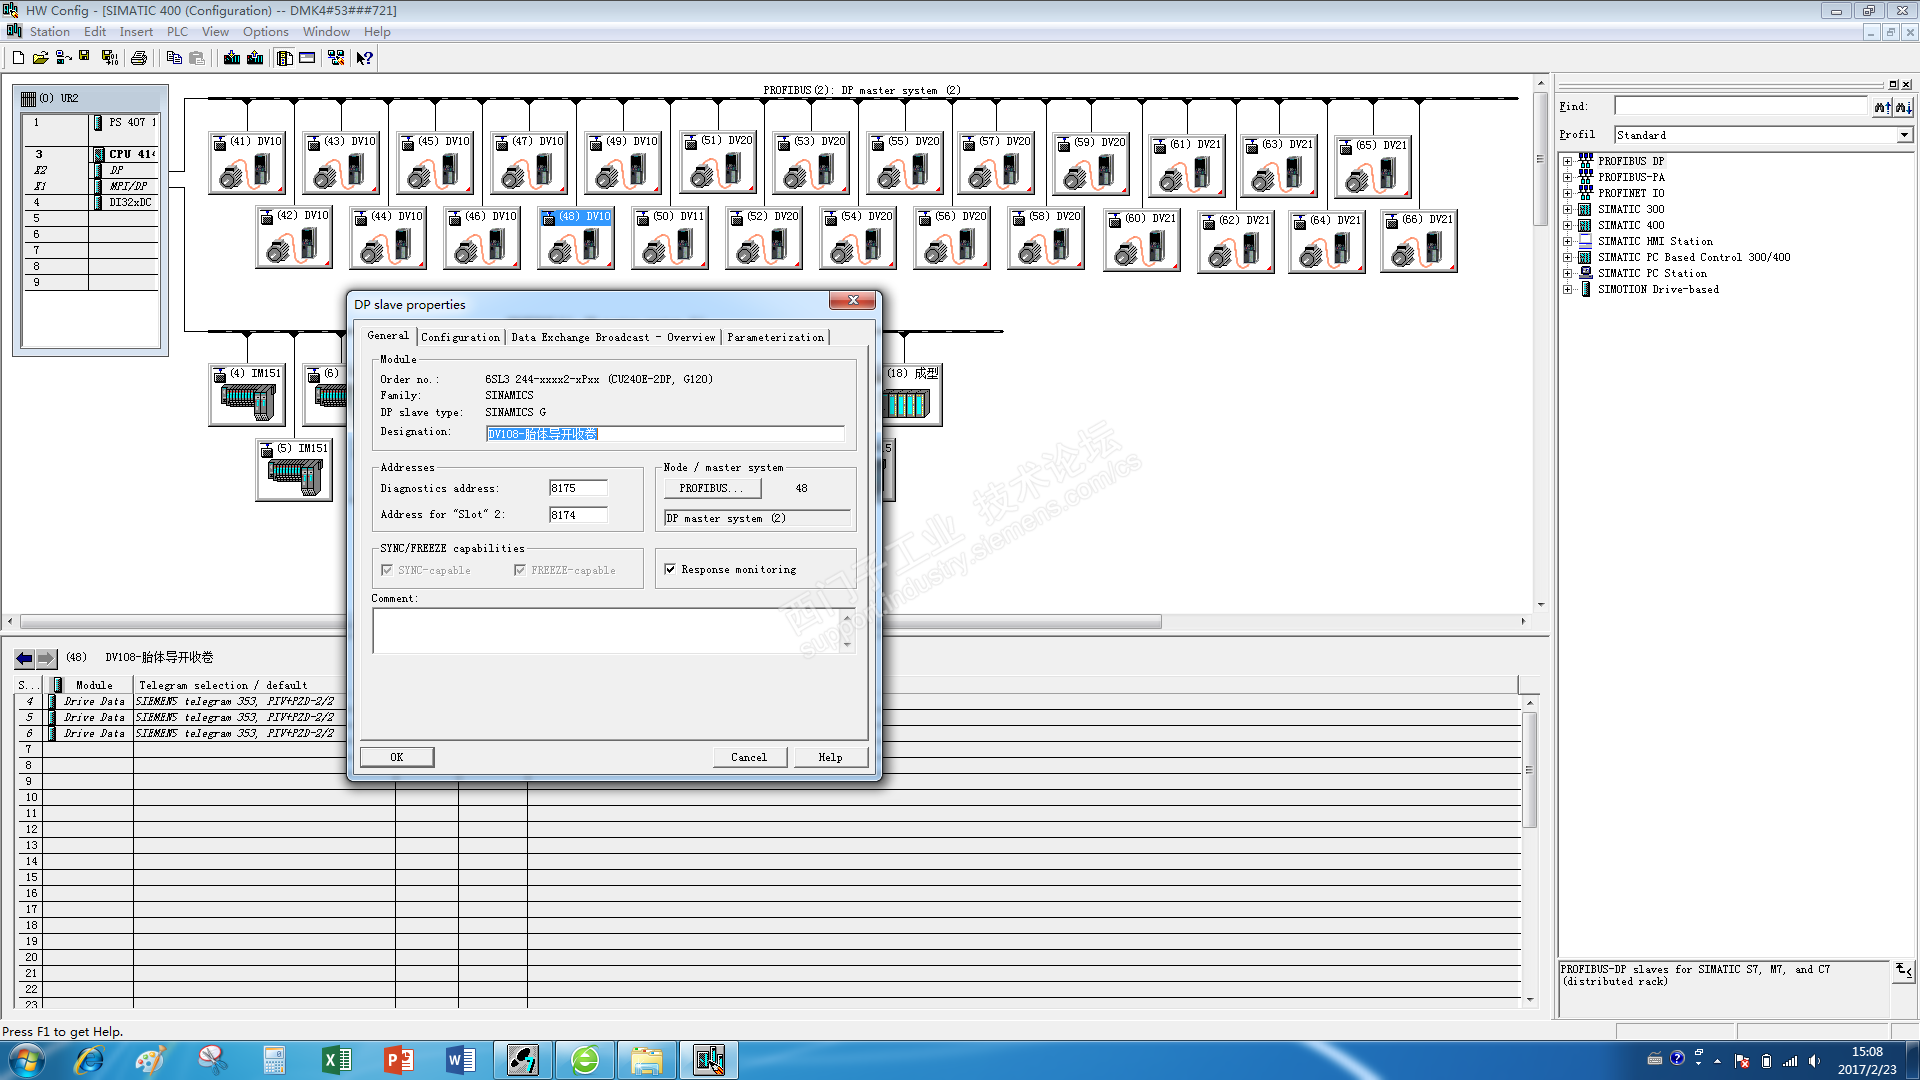Toggle the hardware Catalog view icon
Image resolution: width=1920 pixels, height=1080 pixels.
coord(285,58)
